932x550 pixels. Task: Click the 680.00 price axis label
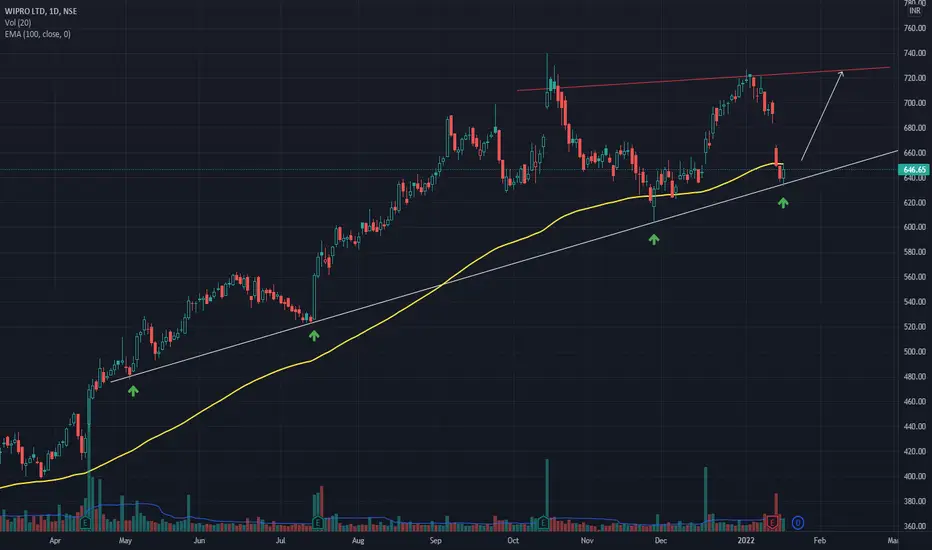point(914,128)
